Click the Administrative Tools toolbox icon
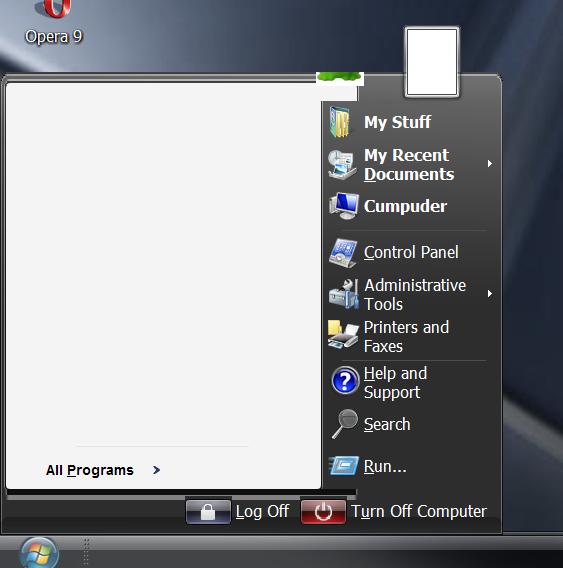This screenshot has width=563, height=568. (x=344, y=294)
